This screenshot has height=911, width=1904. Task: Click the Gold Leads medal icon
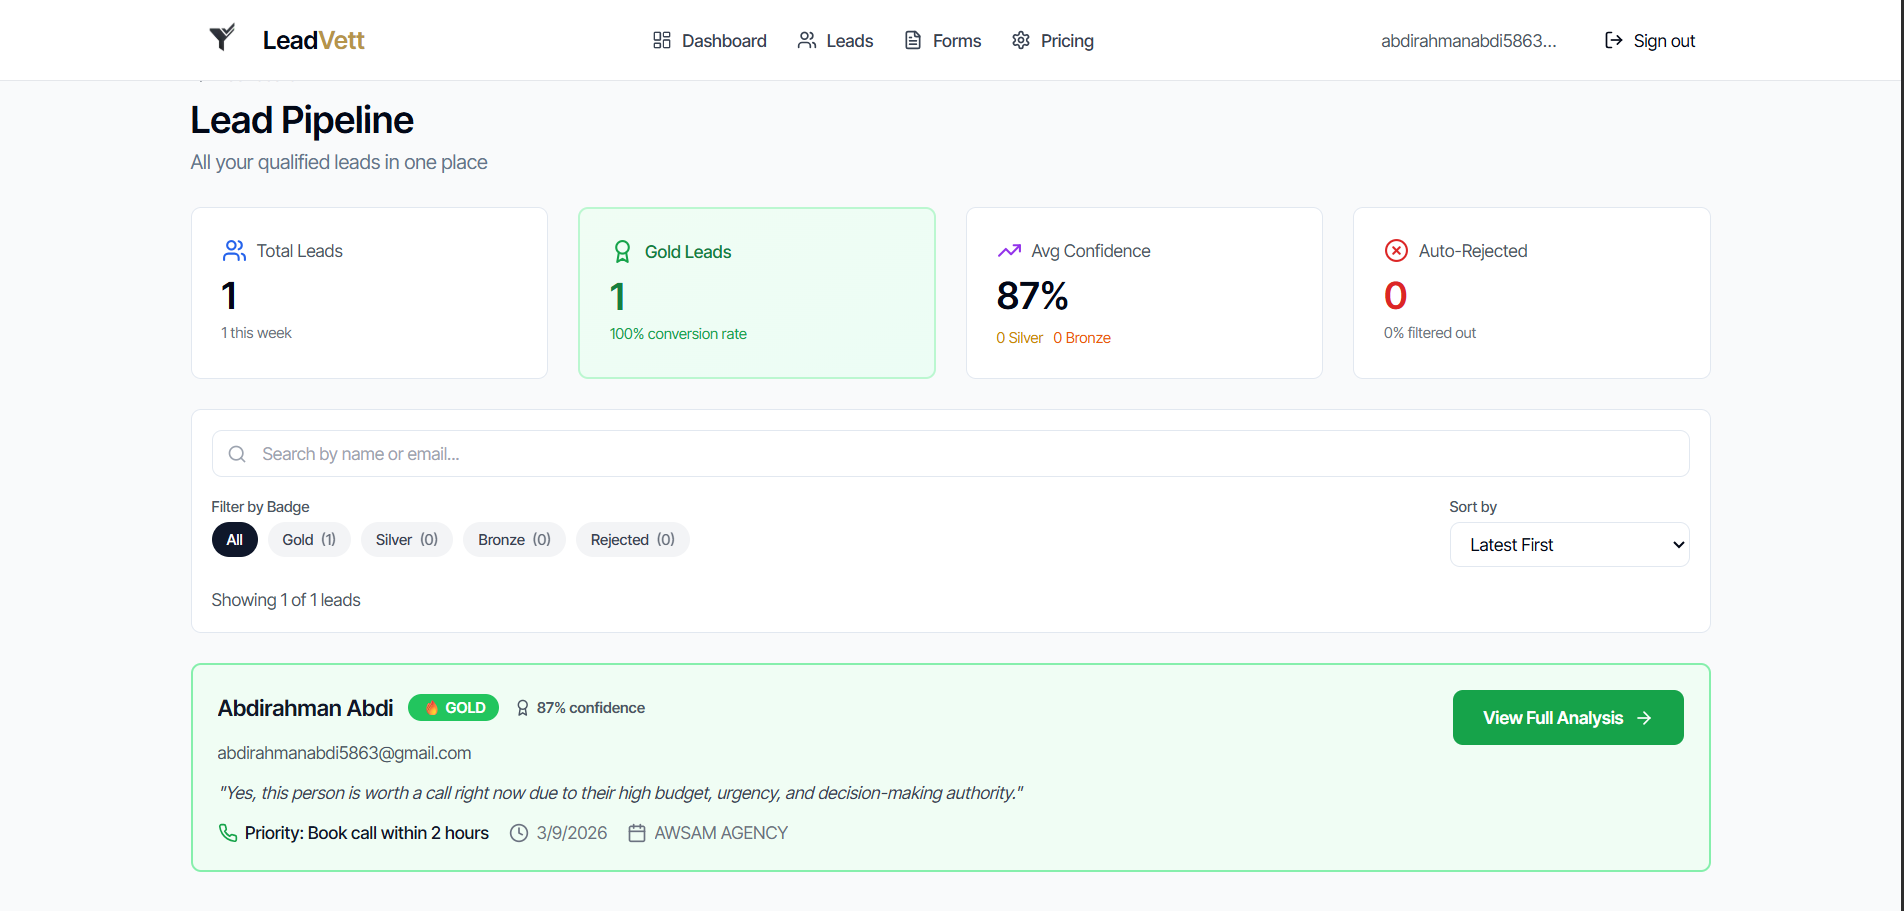(622, 251)
